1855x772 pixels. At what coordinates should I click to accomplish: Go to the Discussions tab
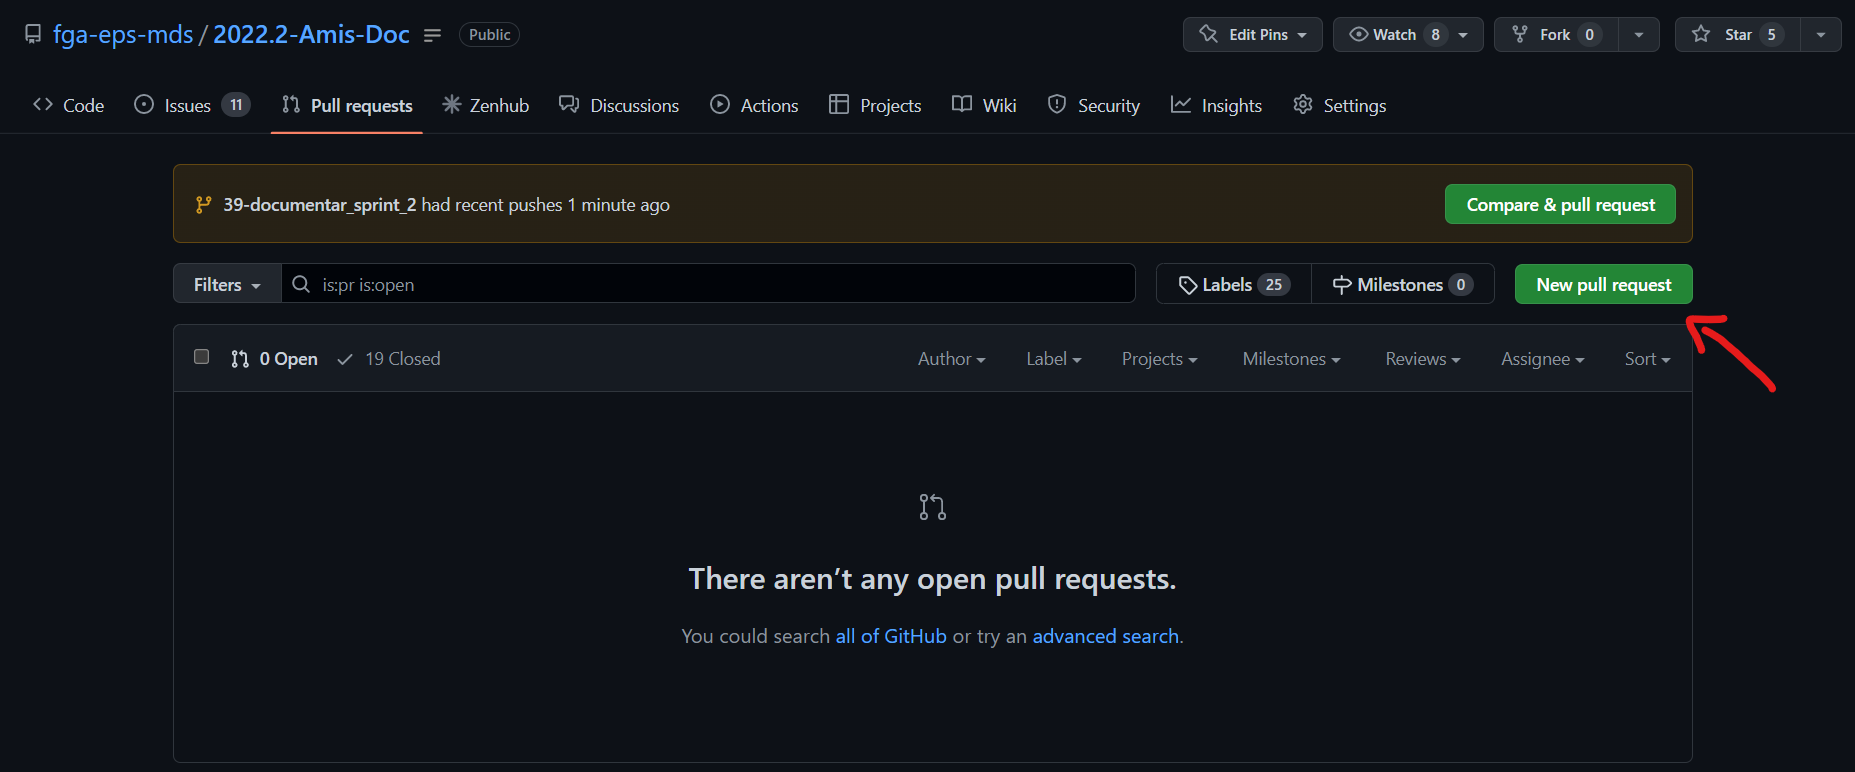(x=619, y=105)
